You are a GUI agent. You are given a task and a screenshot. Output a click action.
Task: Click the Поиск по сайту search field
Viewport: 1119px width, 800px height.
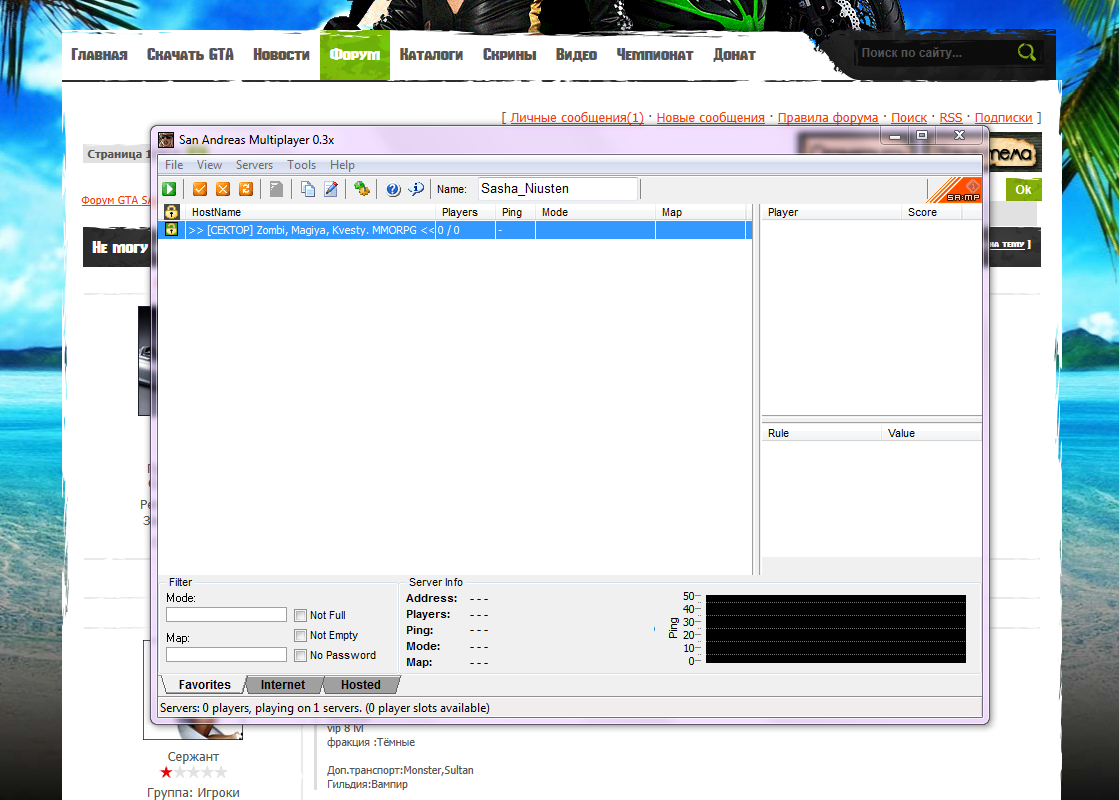click(x=934, y=53)
